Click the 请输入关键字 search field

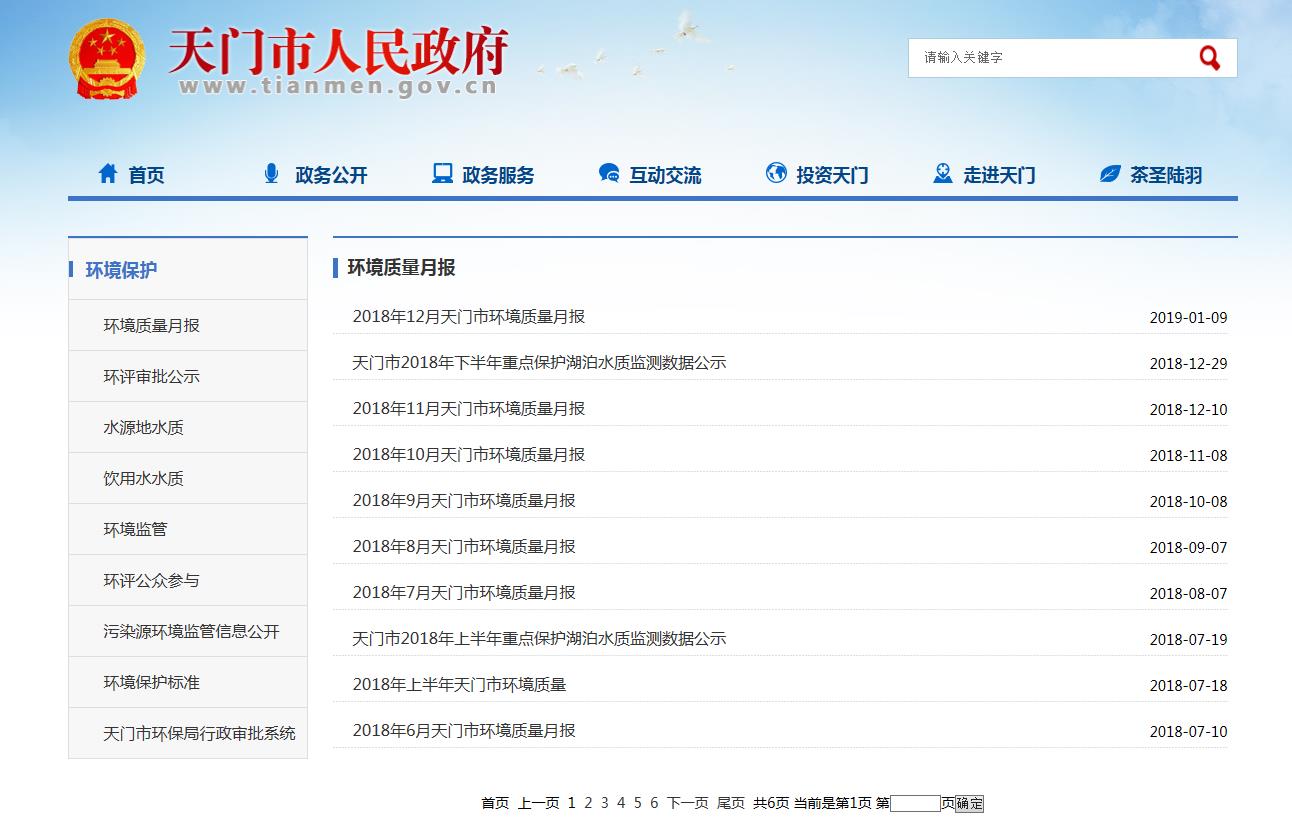pyautogui.click(x=1050, y=58)
